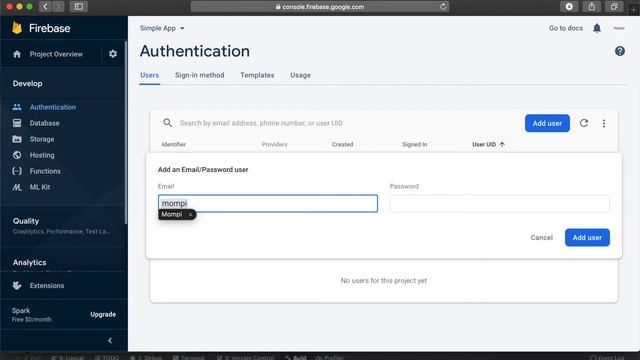Click the search magnifier icon
Screen dimensions: 640x360
(167, 123)
